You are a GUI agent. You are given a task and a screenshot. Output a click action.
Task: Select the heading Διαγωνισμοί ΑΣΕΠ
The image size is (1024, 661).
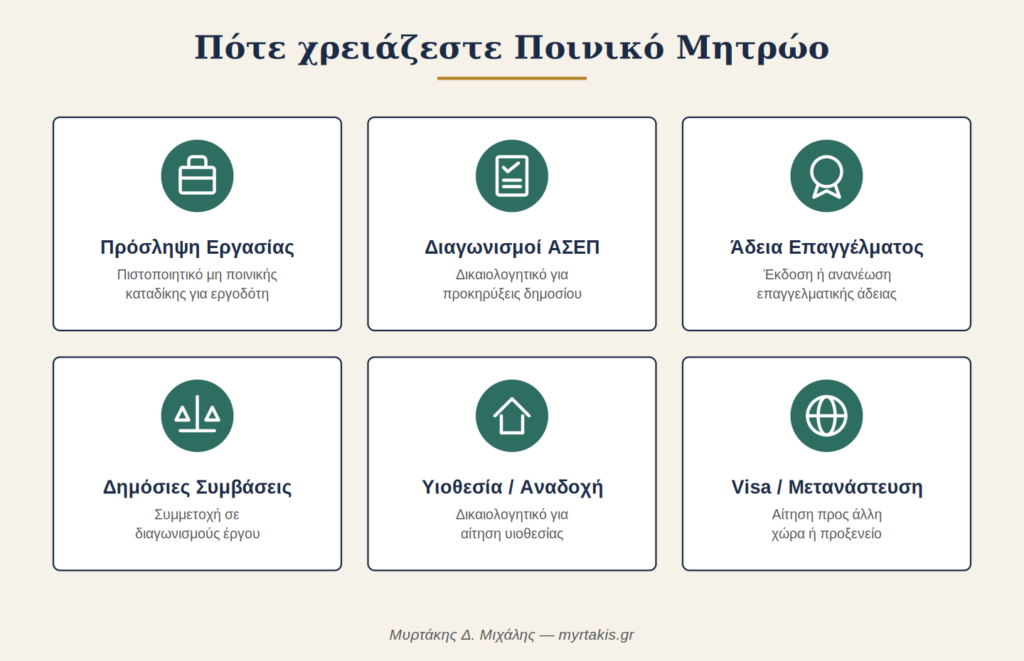tap(512, 248)
